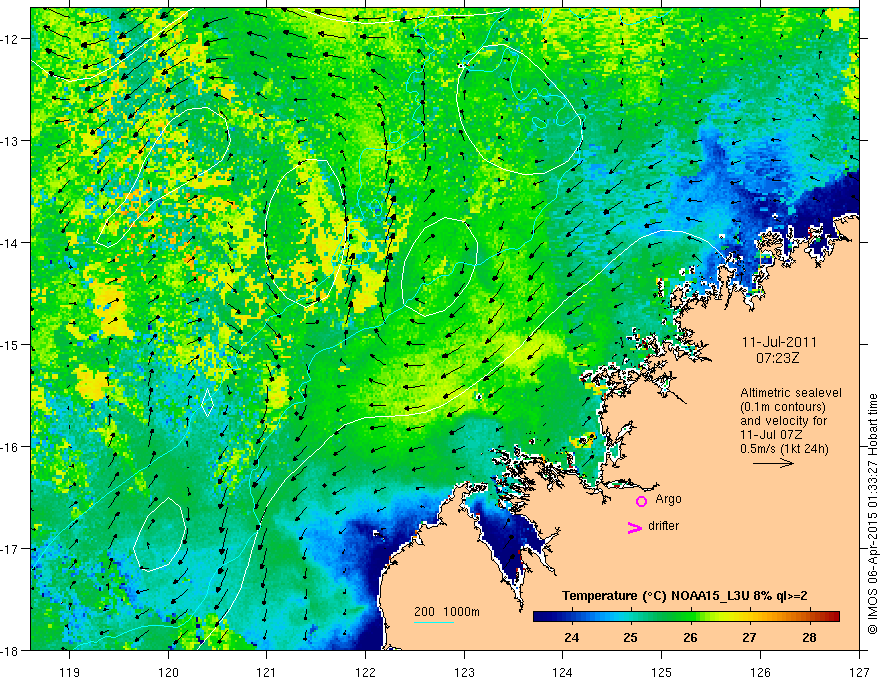Click the 24 tick label on colorbar
The image size is (880, 680).
click(x=572, y=637)
